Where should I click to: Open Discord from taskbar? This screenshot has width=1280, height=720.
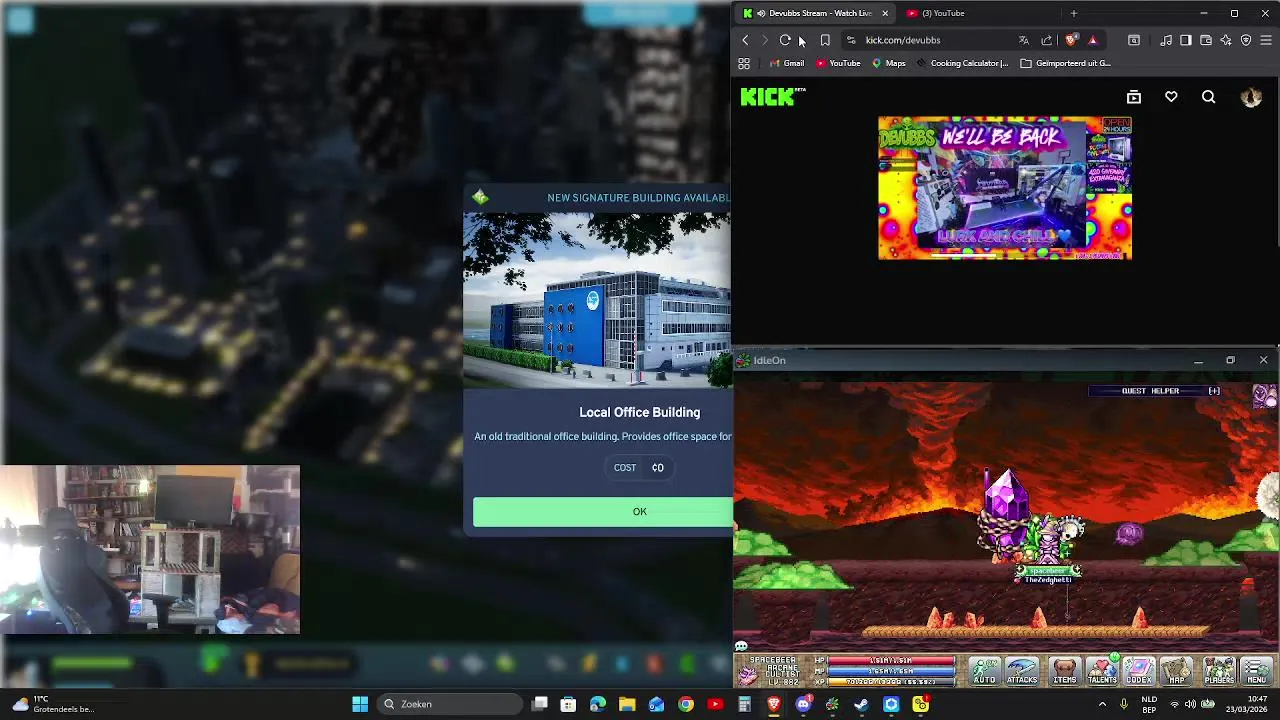click(x=803, y=704)
